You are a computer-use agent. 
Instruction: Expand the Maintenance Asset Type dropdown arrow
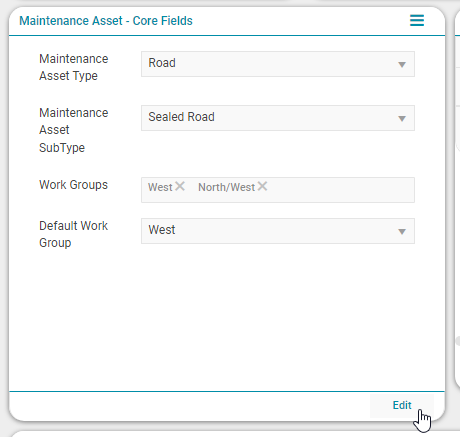pyautogui.click(x=402, y=64)
